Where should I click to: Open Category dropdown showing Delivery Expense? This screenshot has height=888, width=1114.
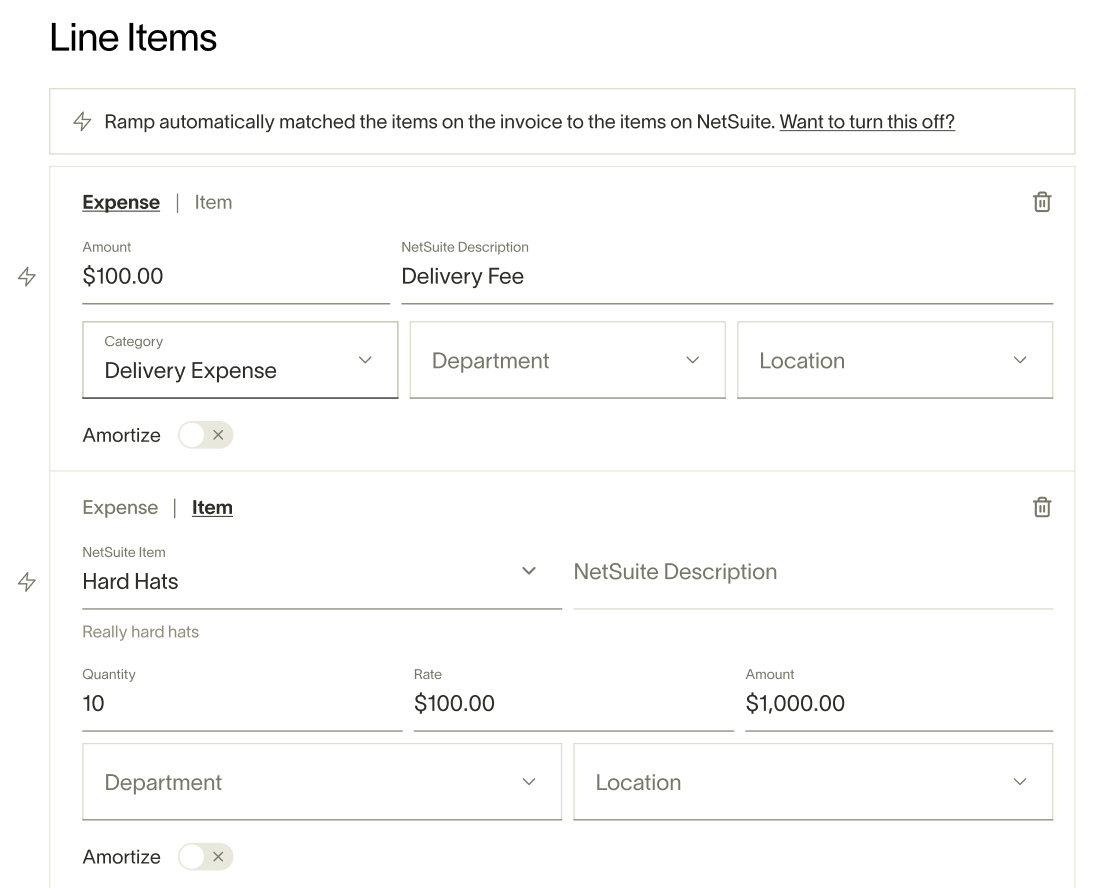[240, 360]
